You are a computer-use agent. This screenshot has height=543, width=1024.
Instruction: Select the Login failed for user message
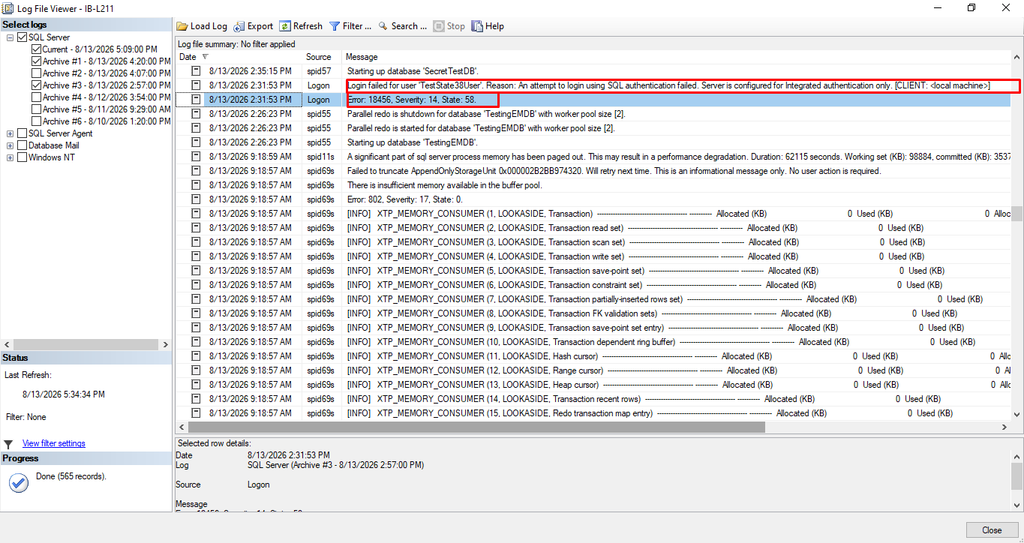669,86
